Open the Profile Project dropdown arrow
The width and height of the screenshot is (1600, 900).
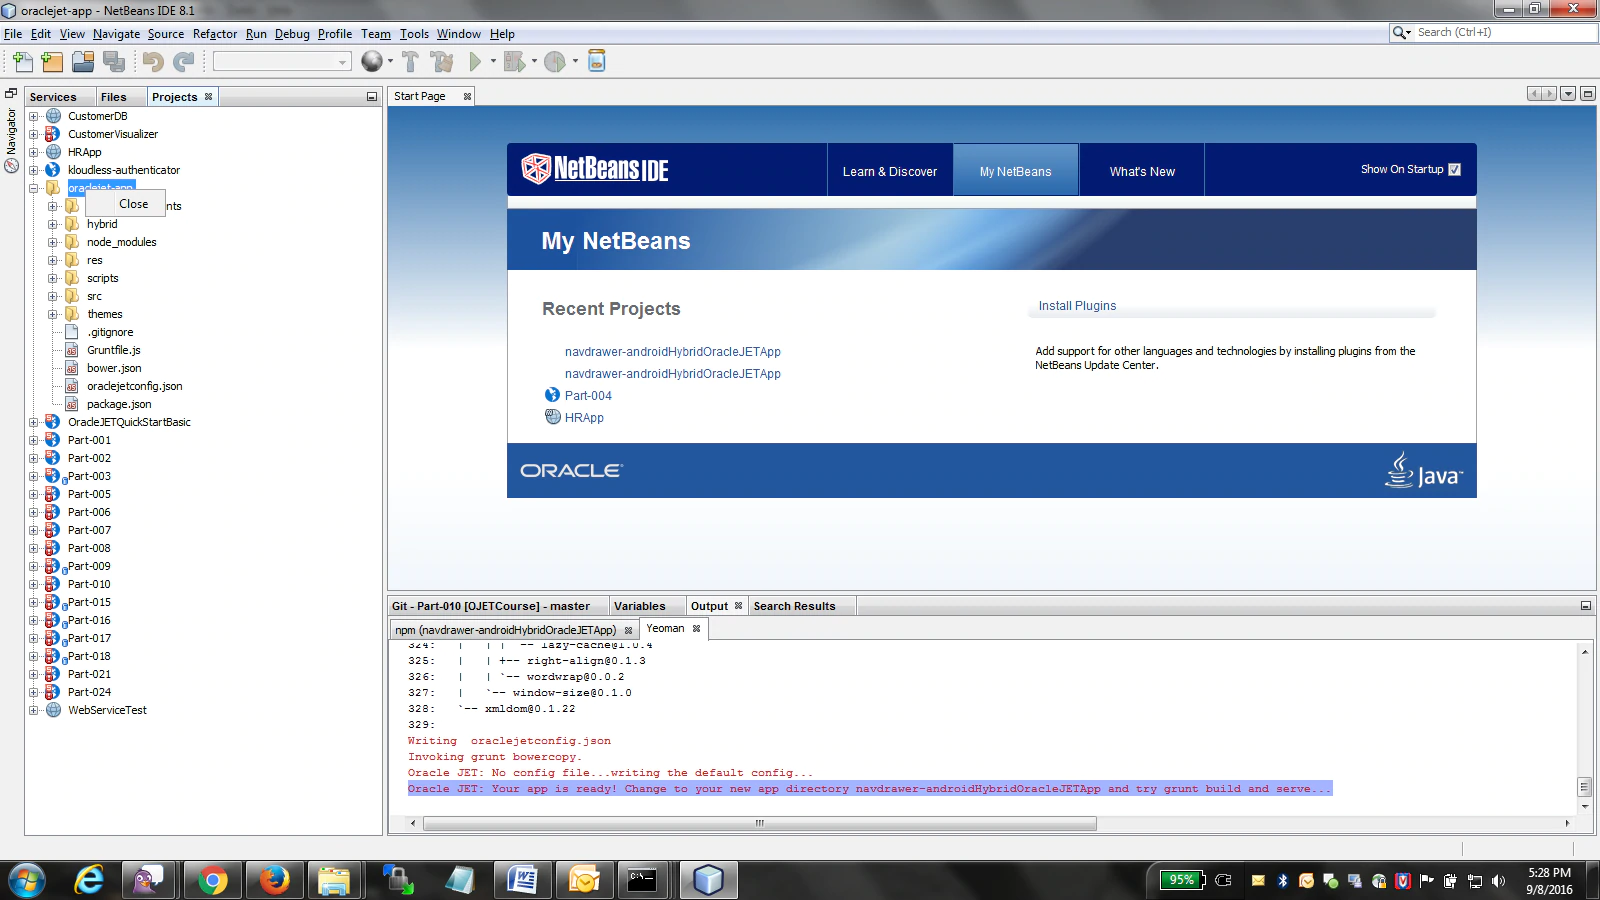[575, 62]
